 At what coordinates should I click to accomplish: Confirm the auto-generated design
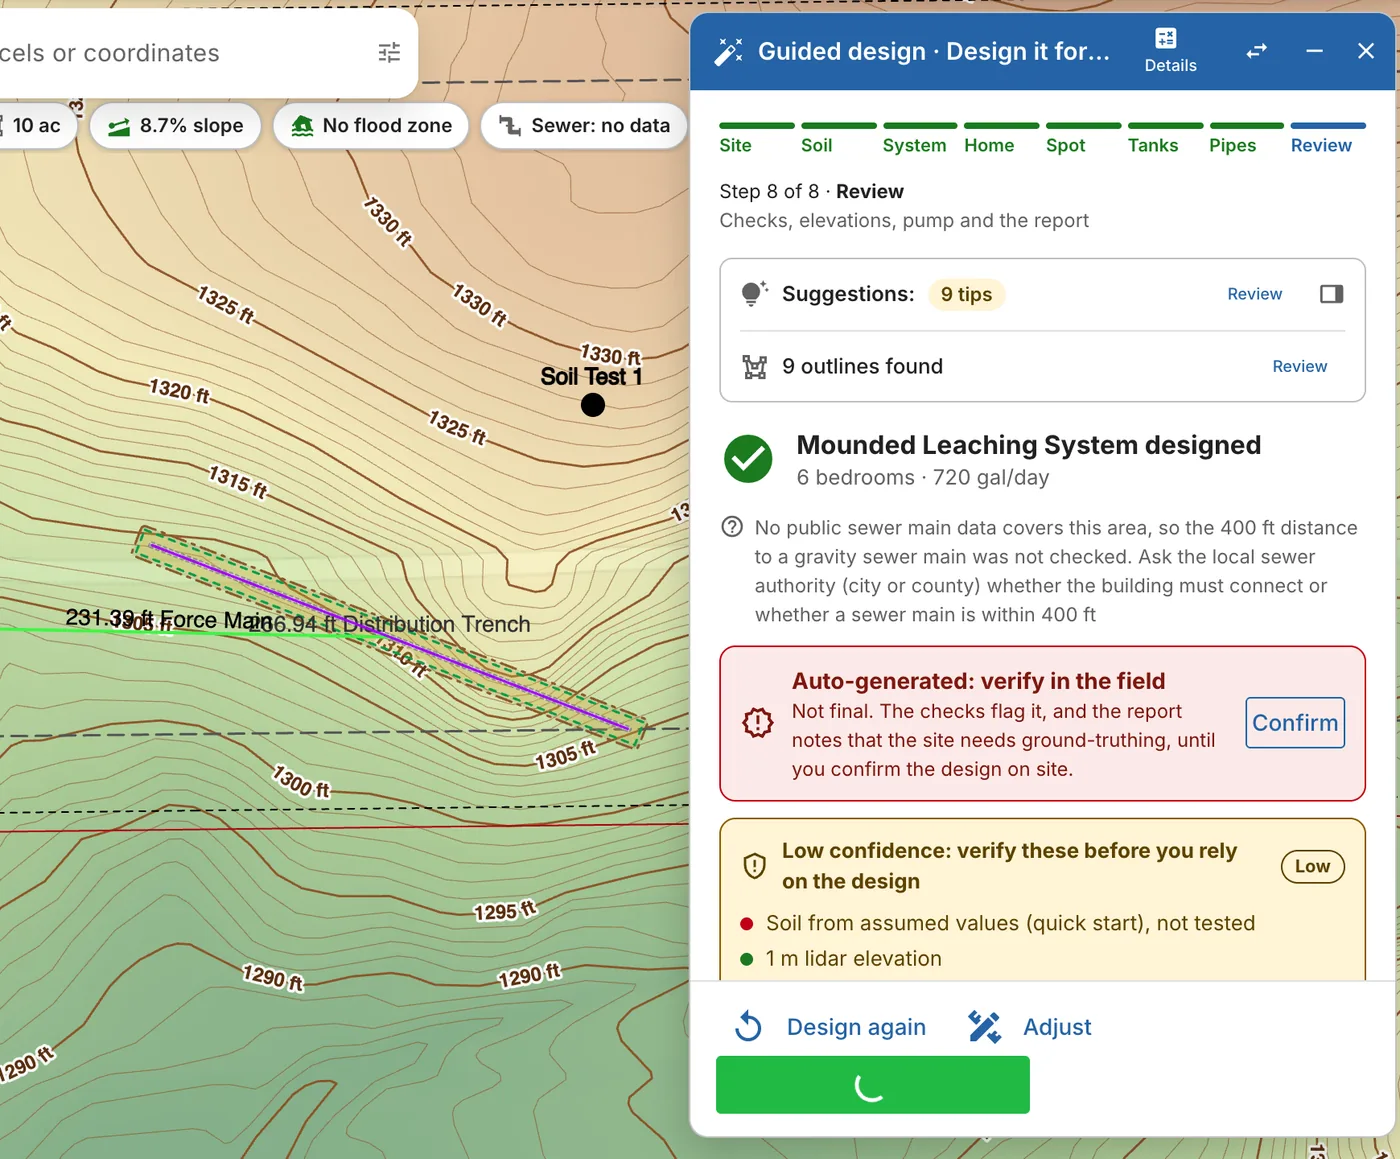tap(1295, 723)
